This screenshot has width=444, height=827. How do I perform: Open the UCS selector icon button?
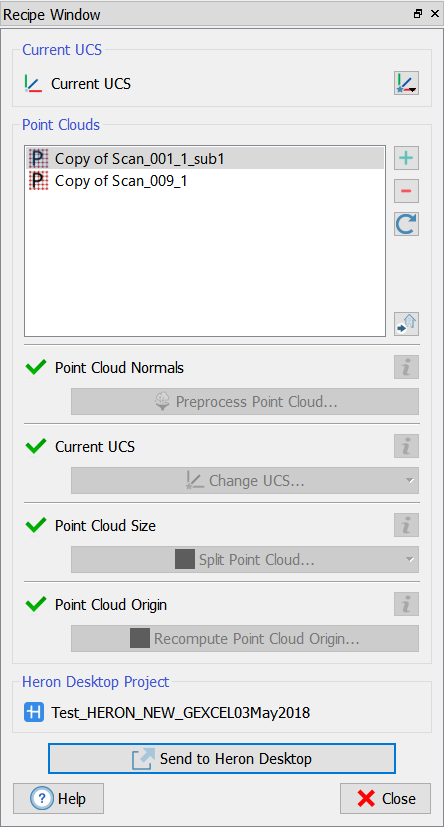(x=406, y=83)
